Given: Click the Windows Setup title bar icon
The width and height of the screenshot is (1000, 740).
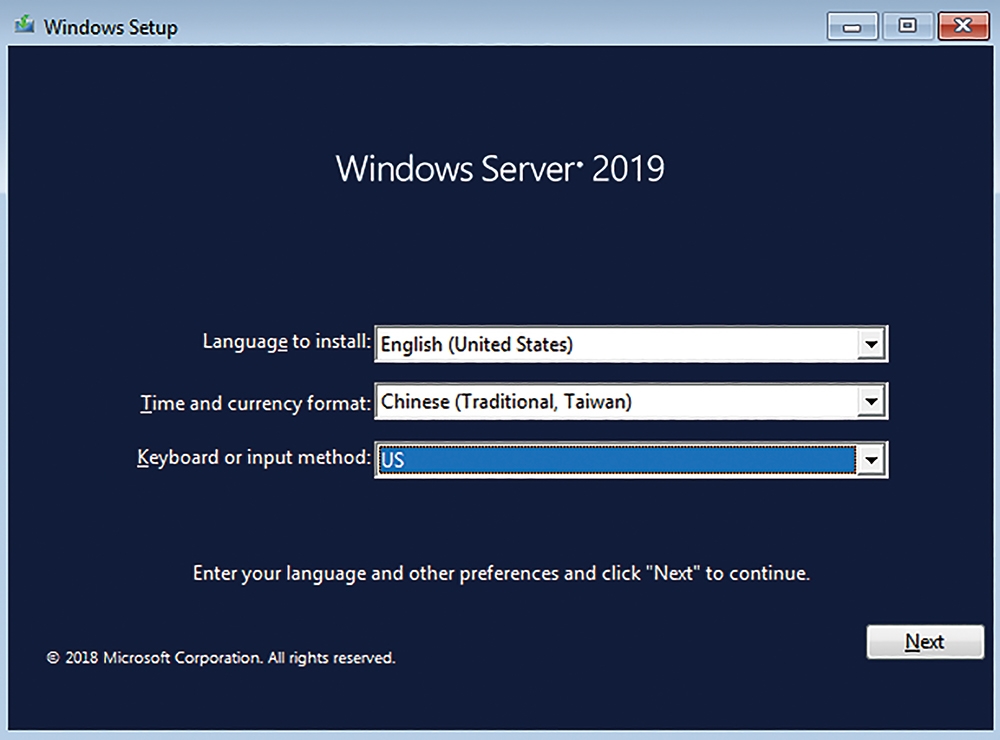Looking at the screenshot, I should pos(24,26).
